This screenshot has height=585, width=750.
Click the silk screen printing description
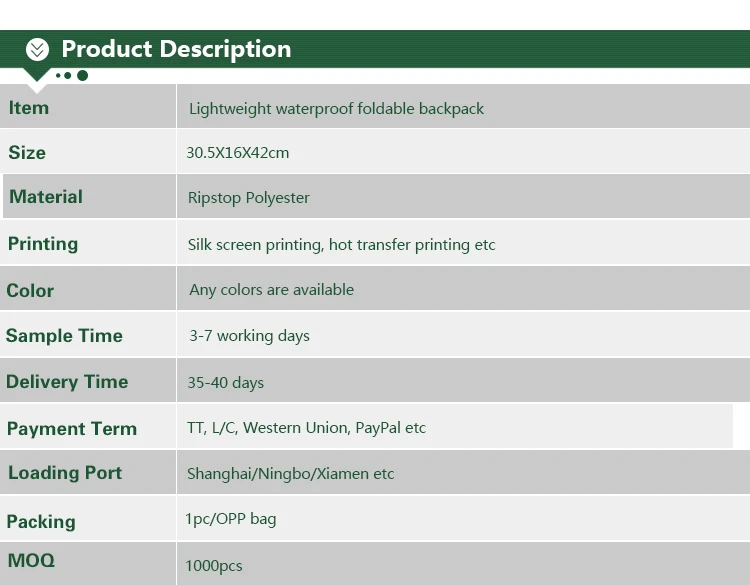coord(342,245)
